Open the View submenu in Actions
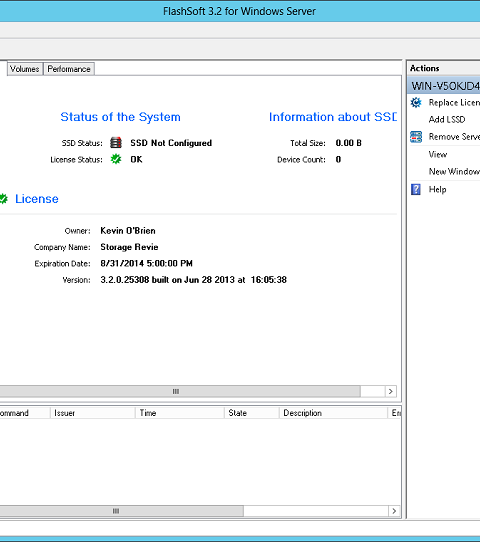The image size is (480, 542). coord(438,154)
